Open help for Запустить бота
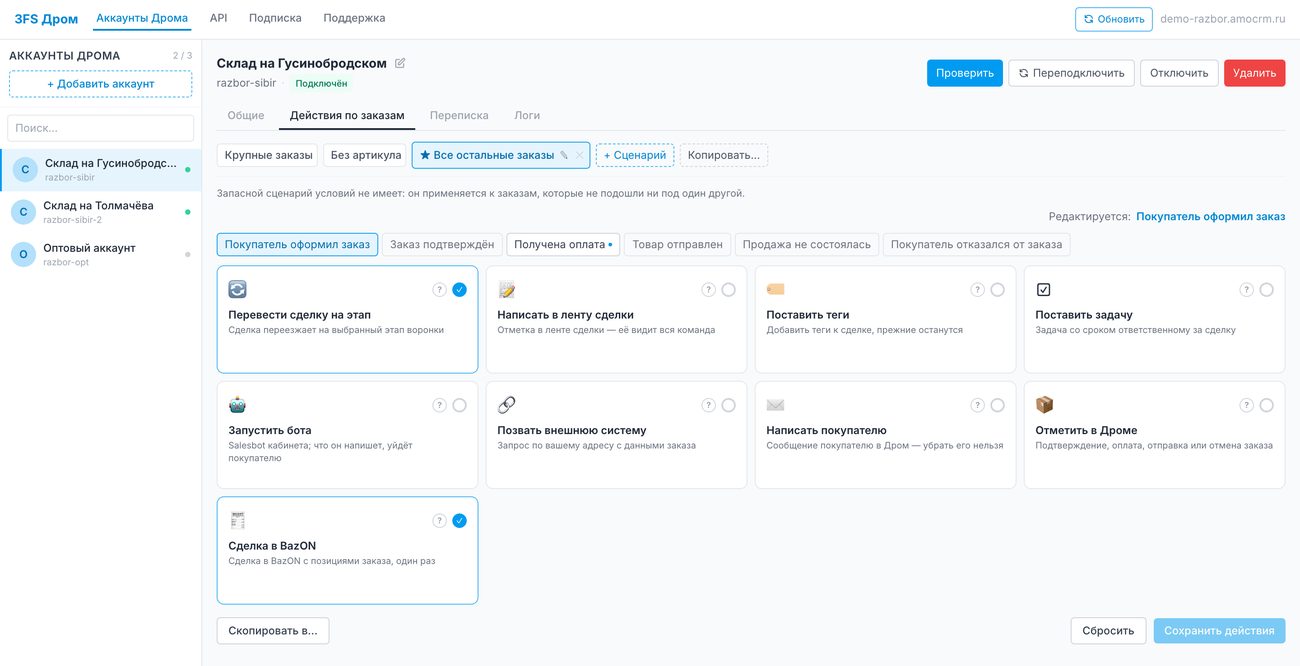The image size is (1300, 666). 439,405
